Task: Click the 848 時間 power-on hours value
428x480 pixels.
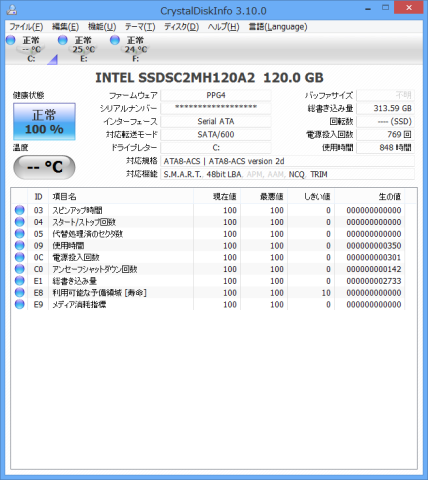Action: click(x=385, y=147)
